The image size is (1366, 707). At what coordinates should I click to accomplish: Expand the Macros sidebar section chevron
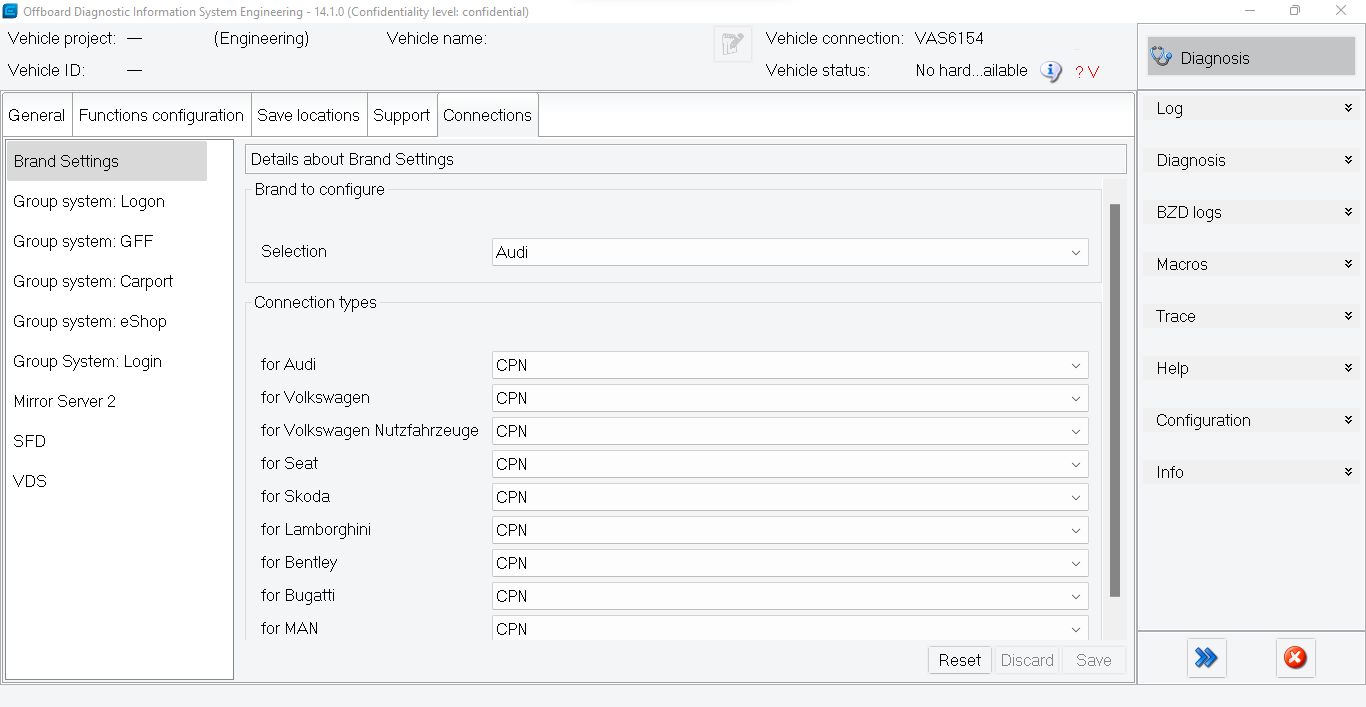[x=1346, y=264]
